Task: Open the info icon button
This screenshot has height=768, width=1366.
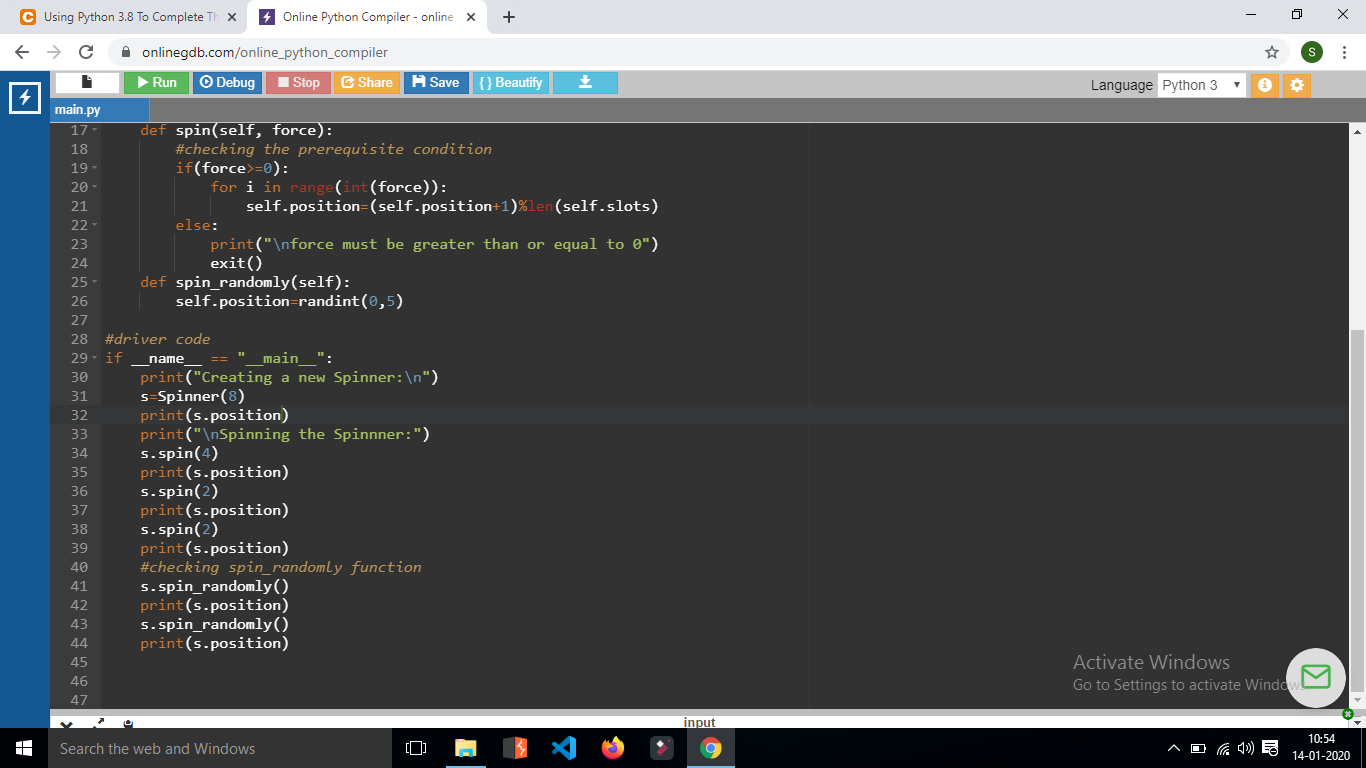Action: click(1264, 85)
